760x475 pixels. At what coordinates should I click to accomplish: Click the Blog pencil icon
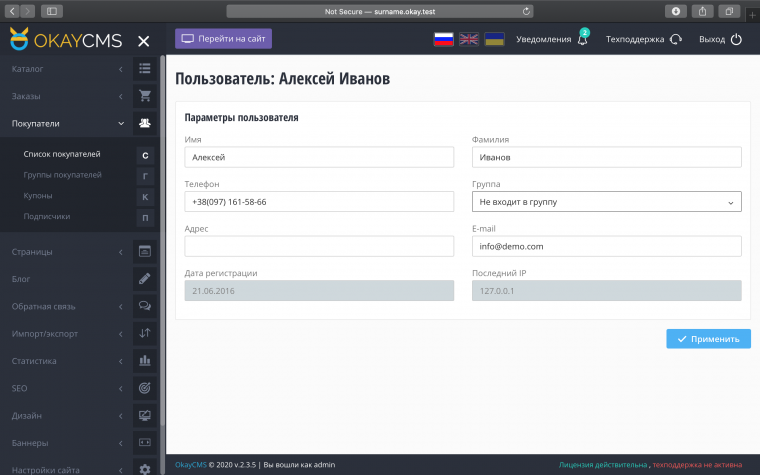145,279
